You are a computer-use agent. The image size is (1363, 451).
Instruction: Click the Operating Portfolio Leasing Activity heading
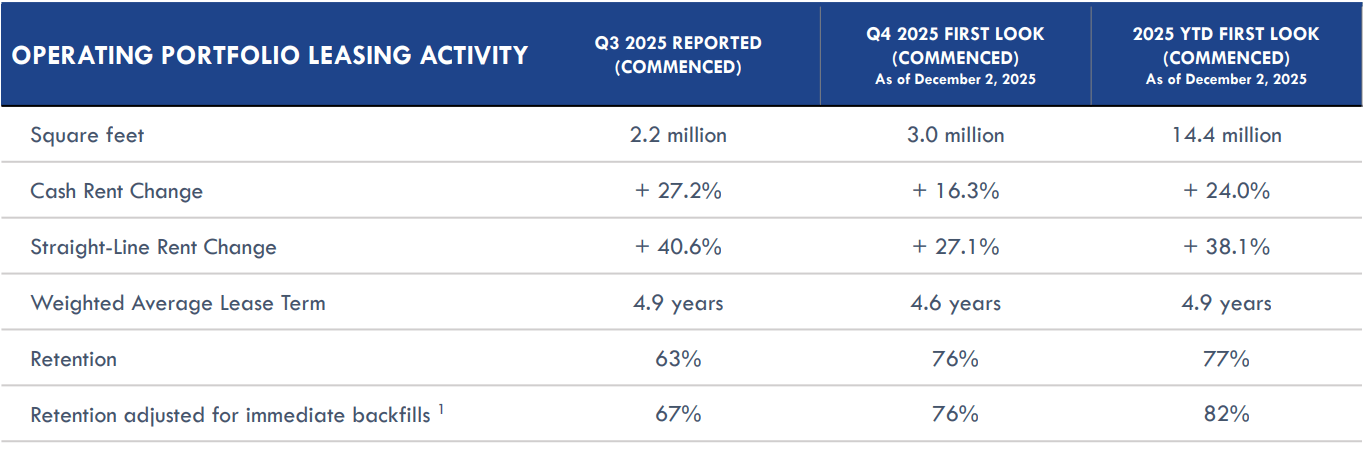(x=269, y=55)
